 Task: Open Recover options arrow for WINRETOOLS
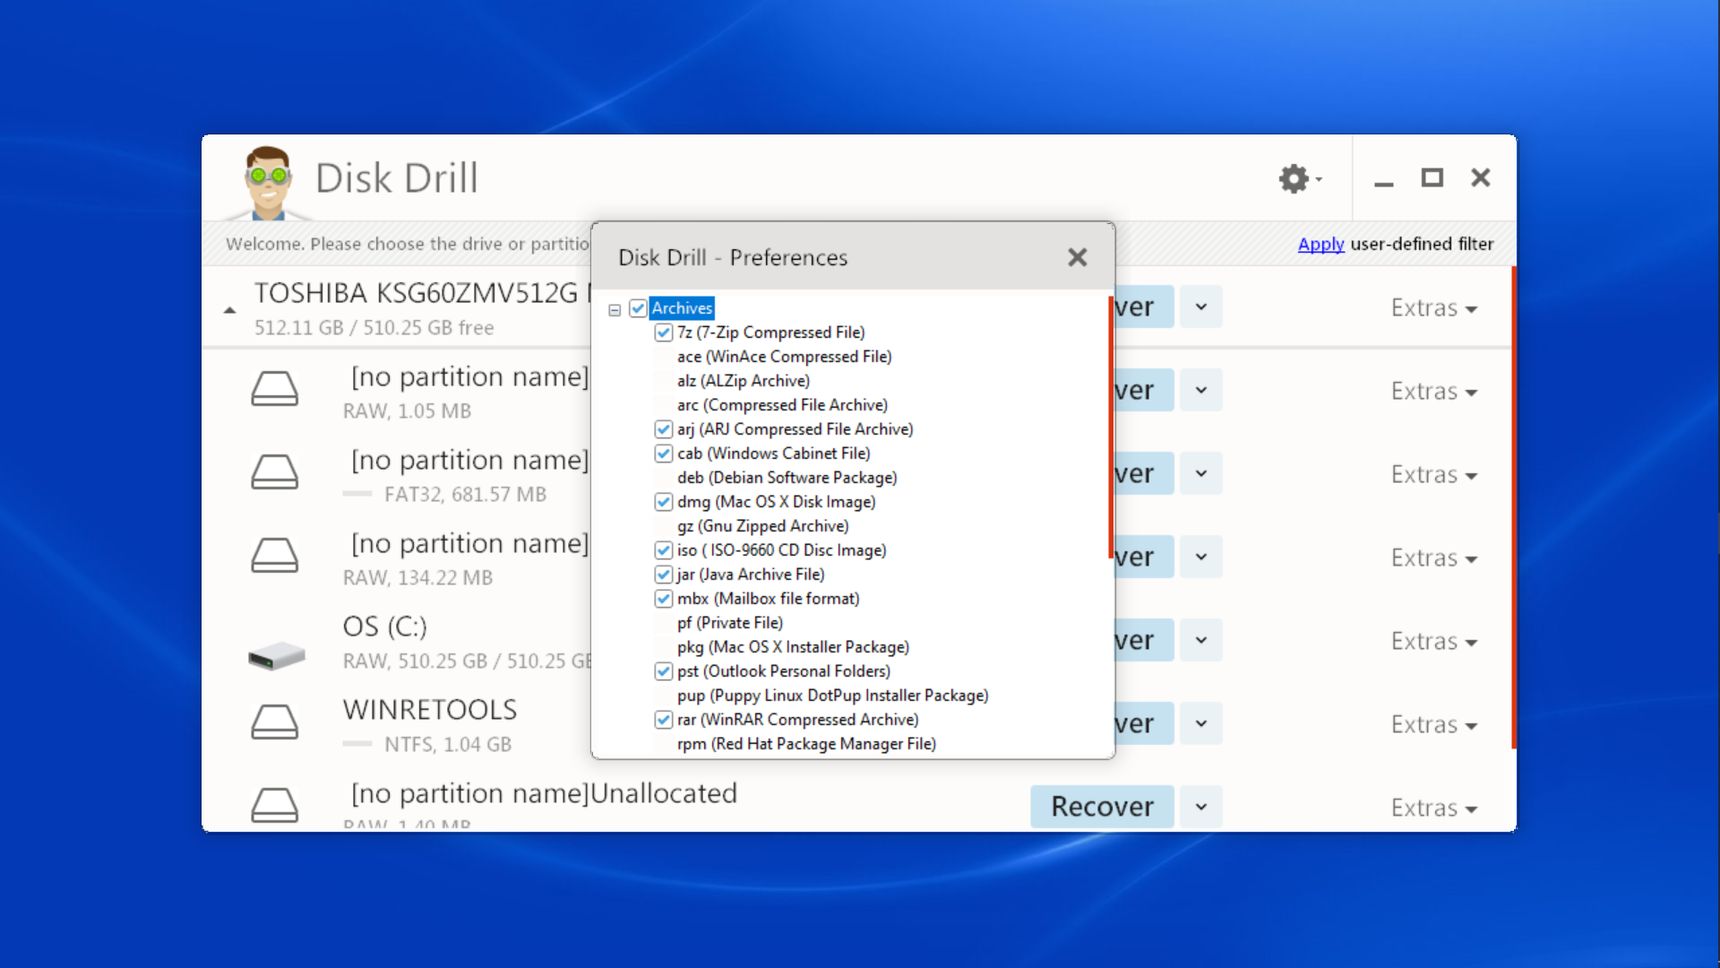[1201, 724]
